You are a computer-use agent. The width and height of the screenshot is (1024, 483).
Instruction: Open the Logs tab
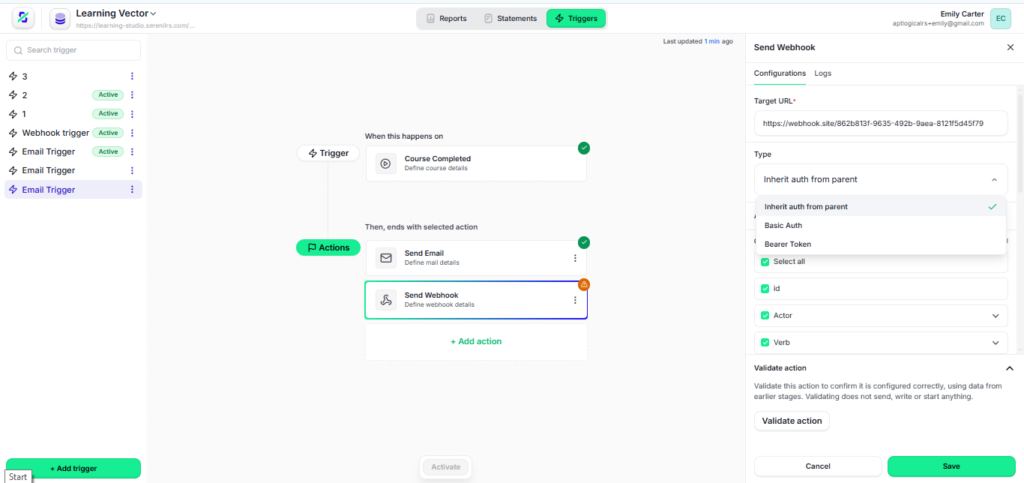coord(823,73)
